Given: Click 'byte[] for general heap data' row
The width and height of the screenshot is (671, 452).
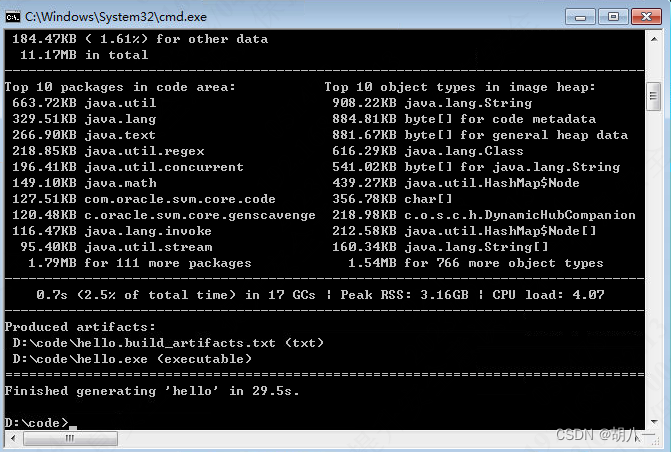Looking at the screenshot, I should coord(480,135).
